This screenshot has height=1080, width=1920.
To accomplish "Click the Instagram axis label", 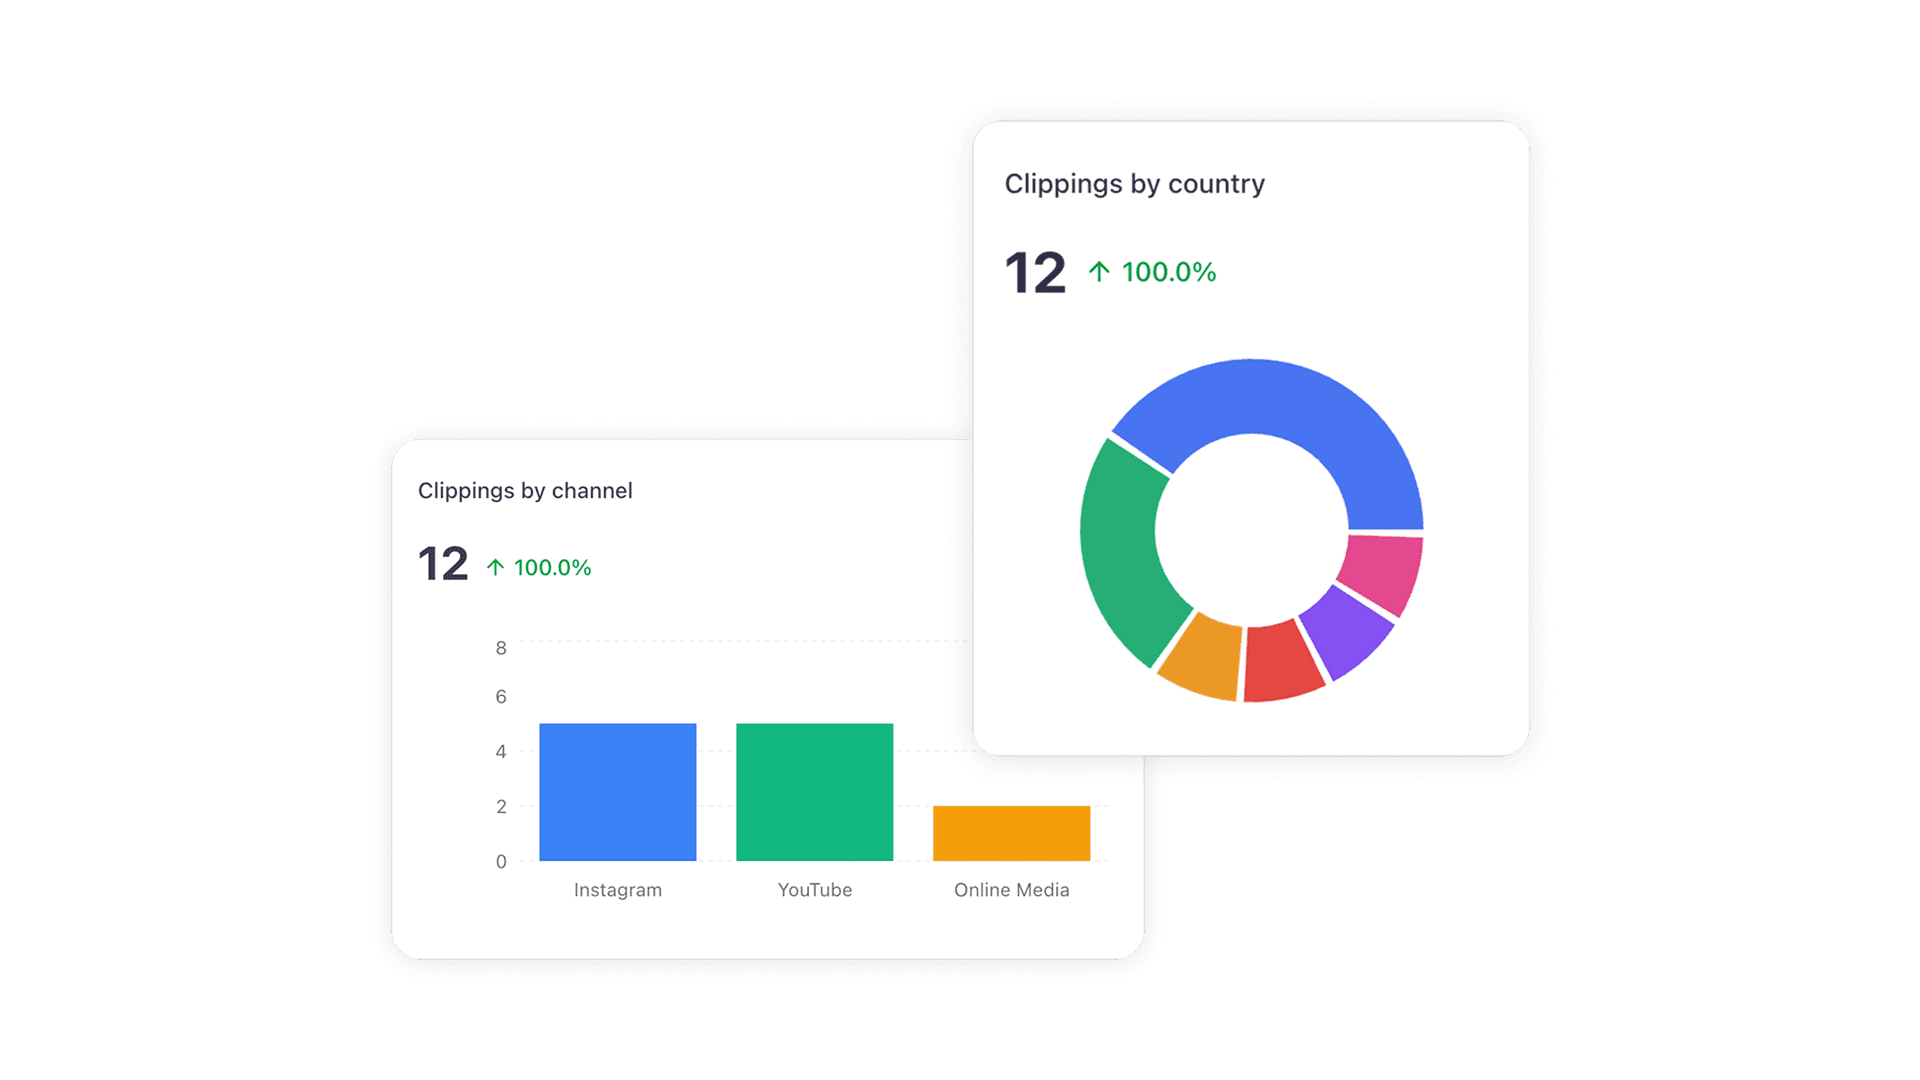I will point(617,889).
